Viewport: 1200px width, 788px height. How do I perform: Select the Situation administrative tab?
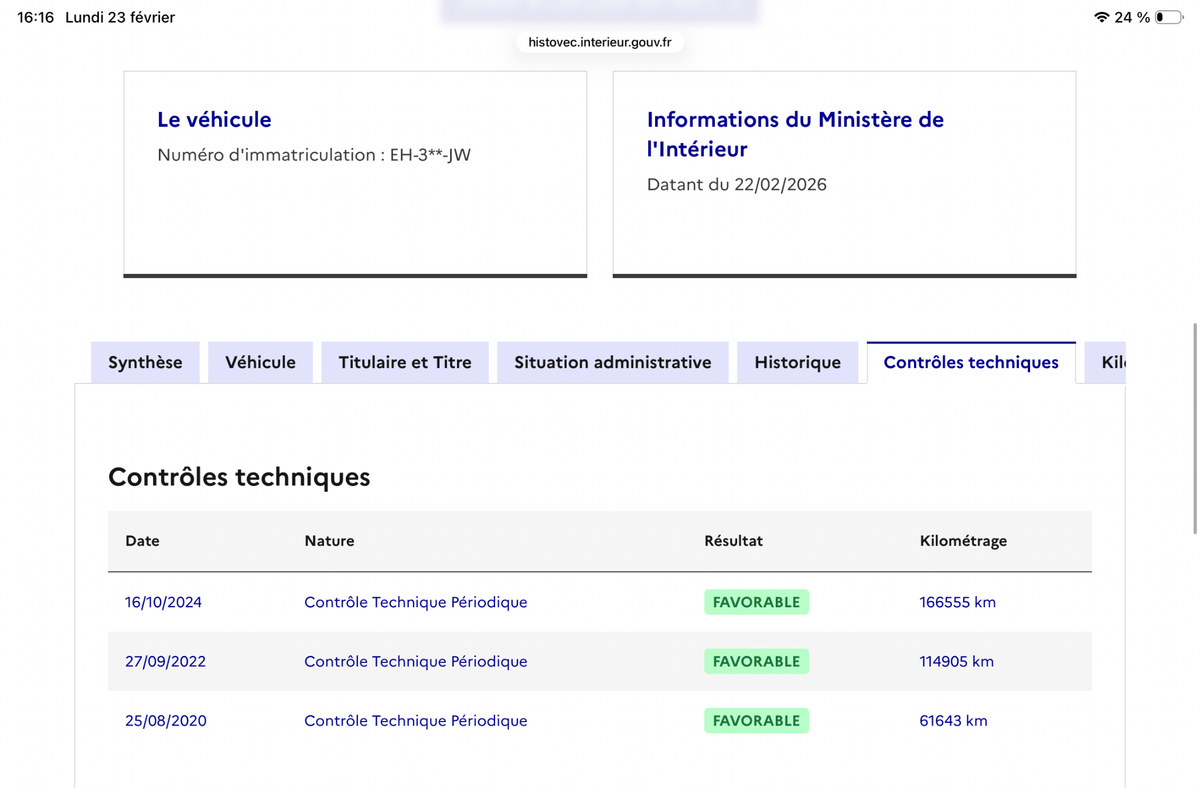pos(613,362)
